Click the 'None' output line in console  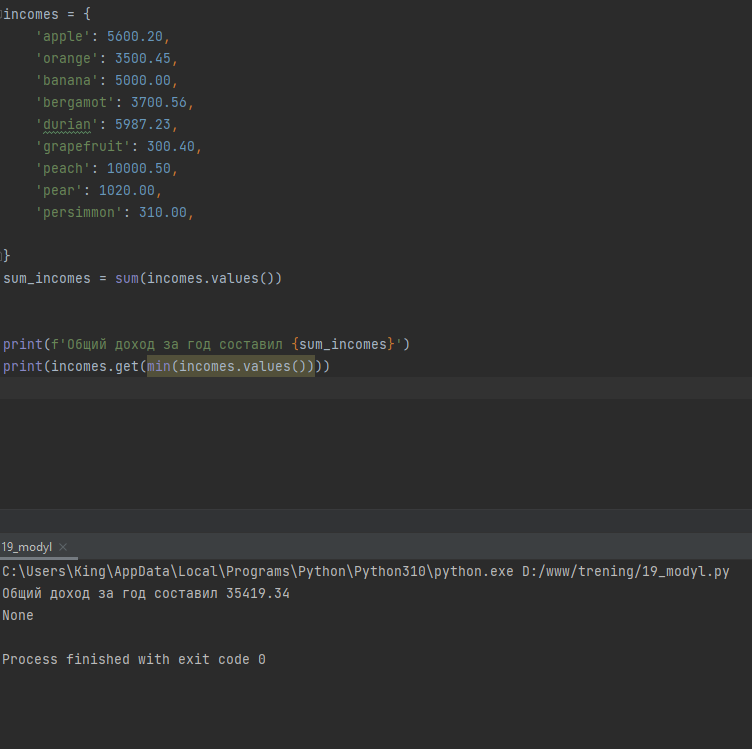tap(18, 615)
